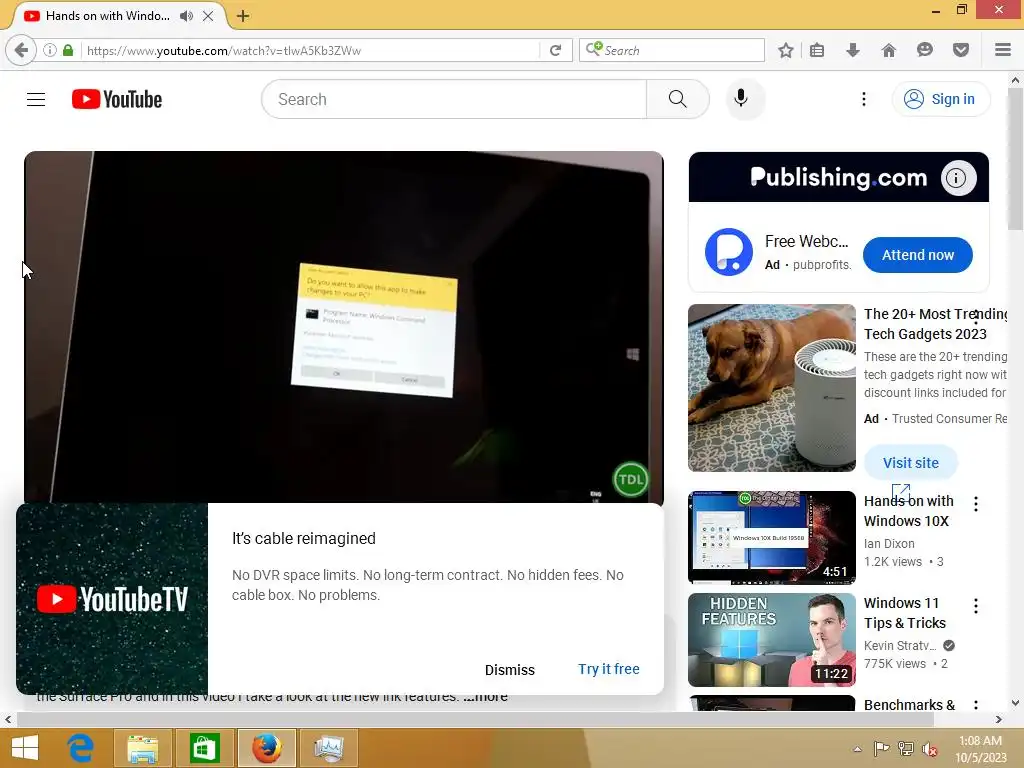Viewport: 1024px width, 768px height.
Task: Open a new tab with plus button
Action: tap(242, 16)
